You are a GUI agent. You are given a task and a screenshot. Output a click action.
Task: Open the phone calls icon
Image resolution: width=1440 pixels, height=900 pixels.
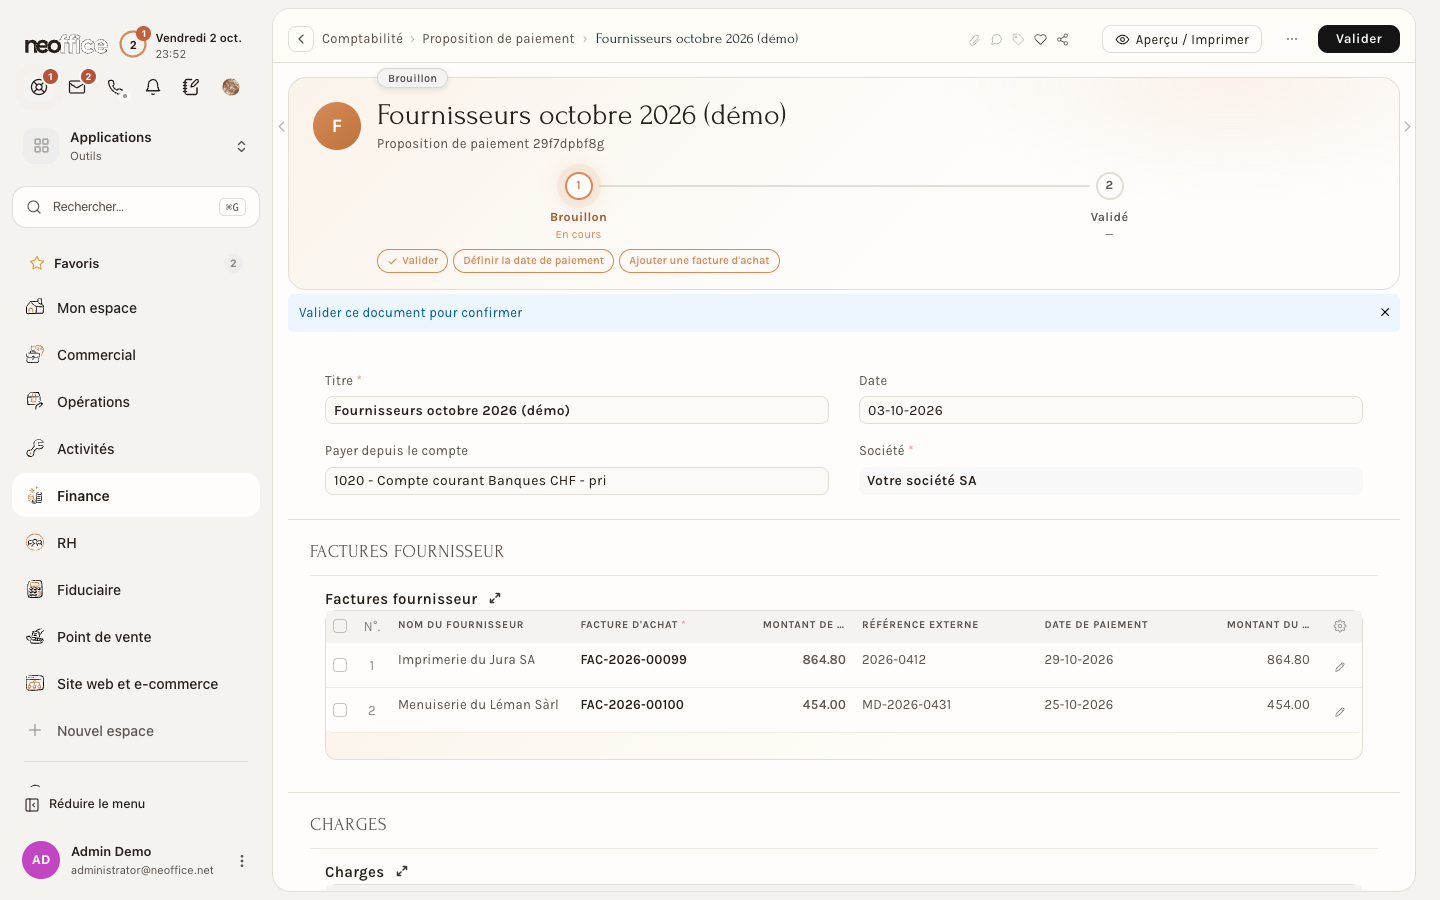point(115,87)
